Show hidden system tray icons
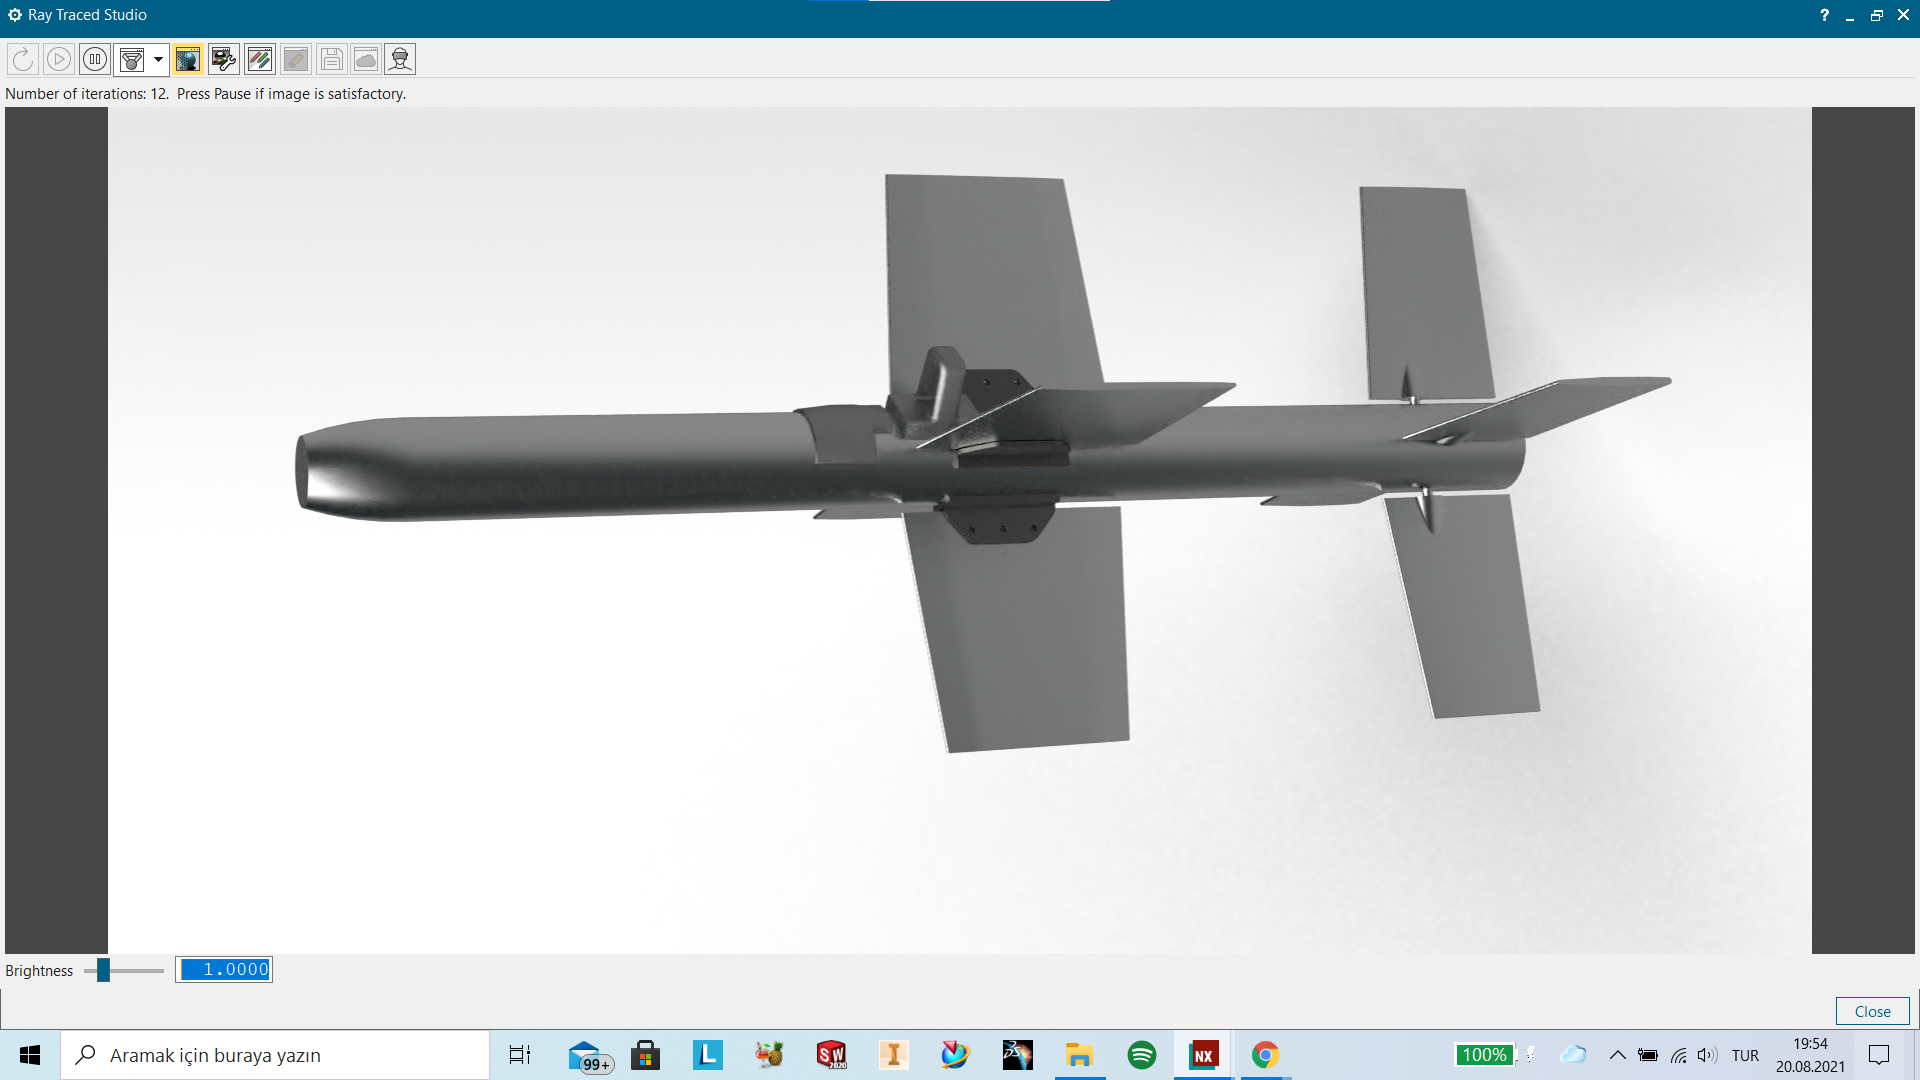 pyautogui.click(x=1617, y=1055)
